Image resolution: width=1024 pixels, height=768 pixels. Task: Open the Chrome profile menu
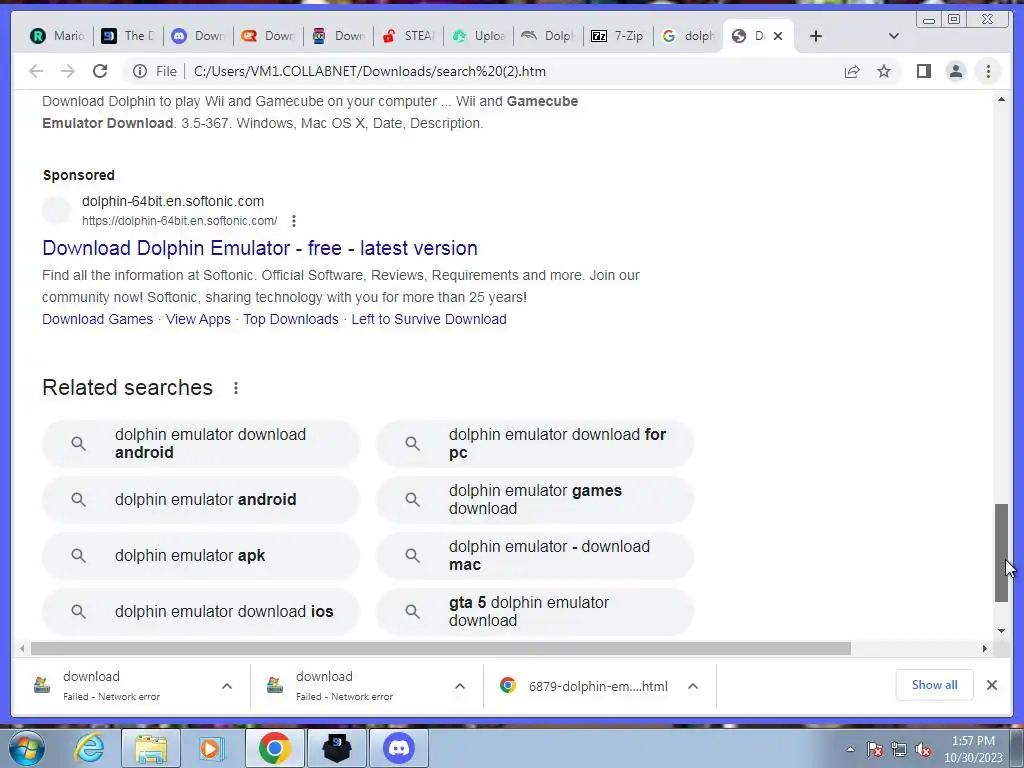pyautogui.click(x=955, y=71)
